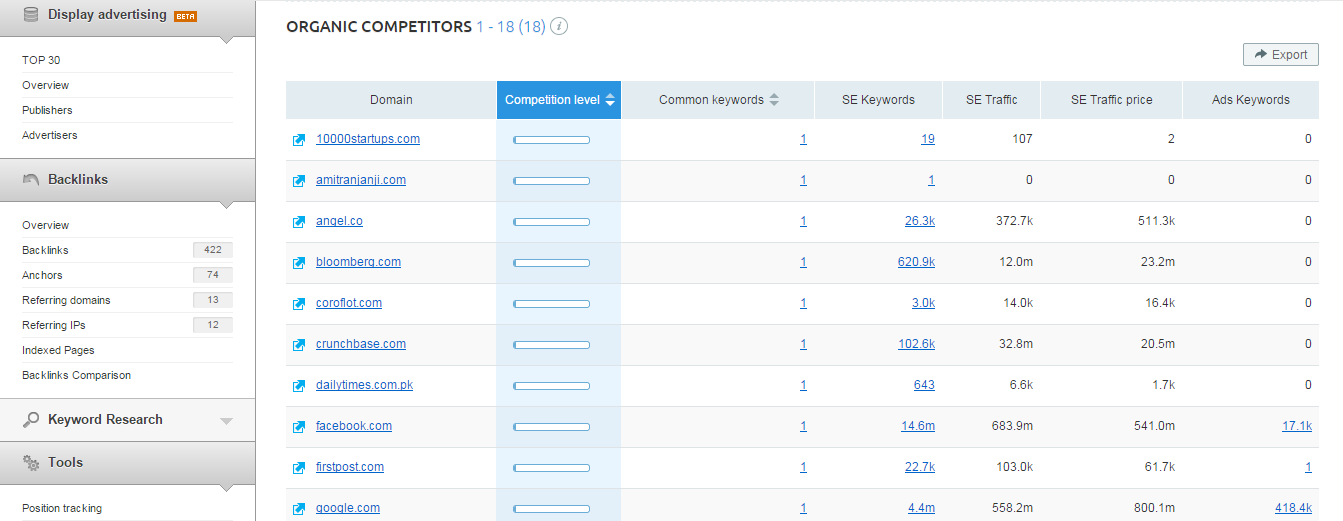Click the 13 count badge beside Referring domains
Viewport: 1343px width, 521px height.
213,300
